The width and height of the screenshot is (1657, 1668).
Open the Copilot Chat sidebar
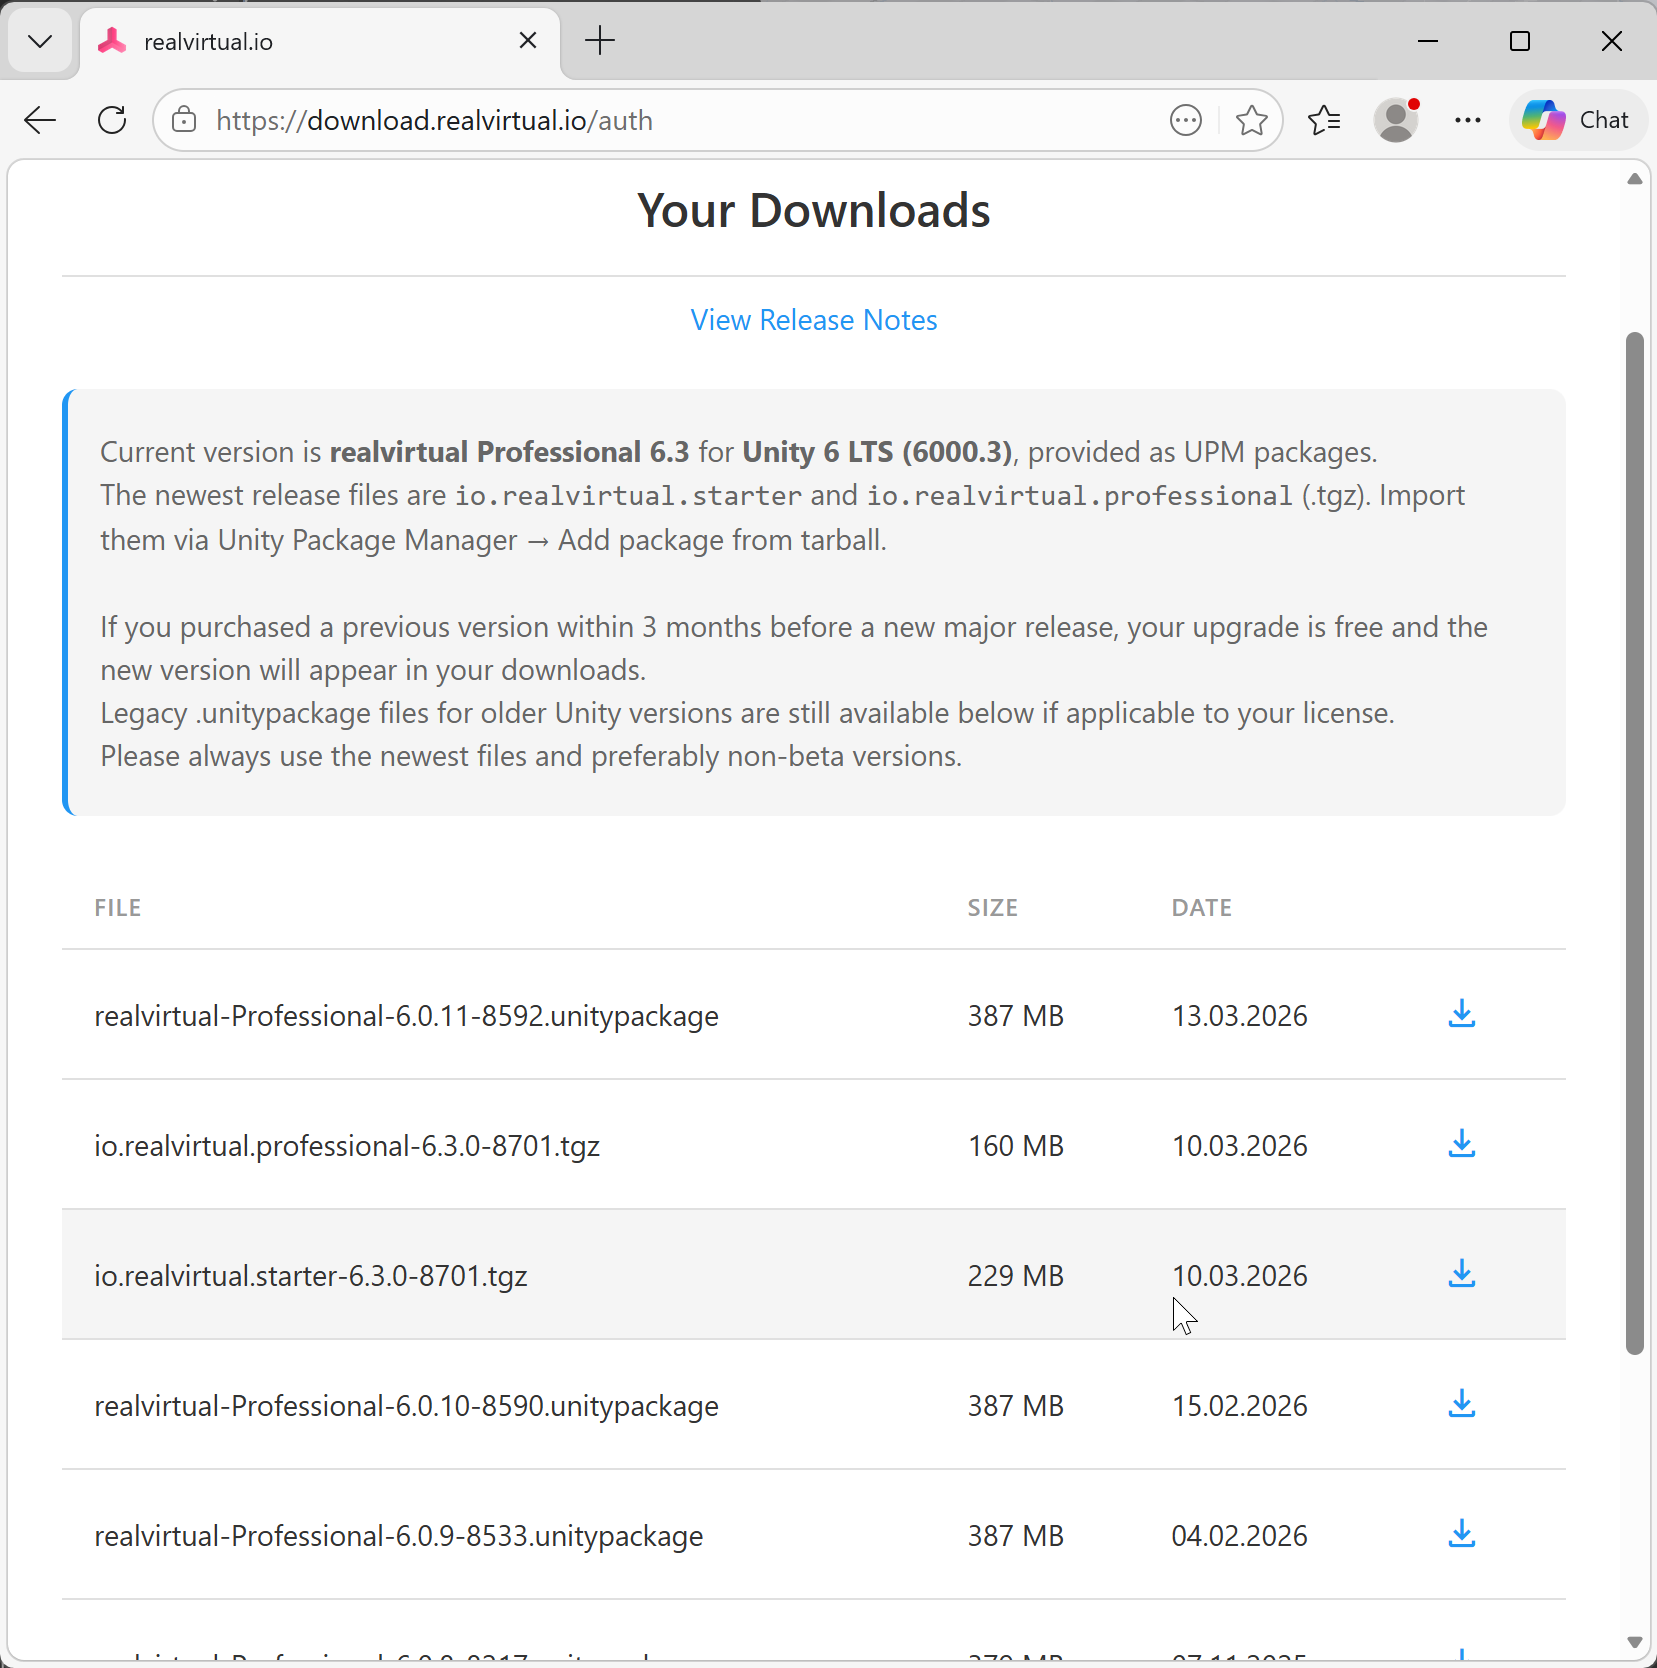tap(1577, 121)
